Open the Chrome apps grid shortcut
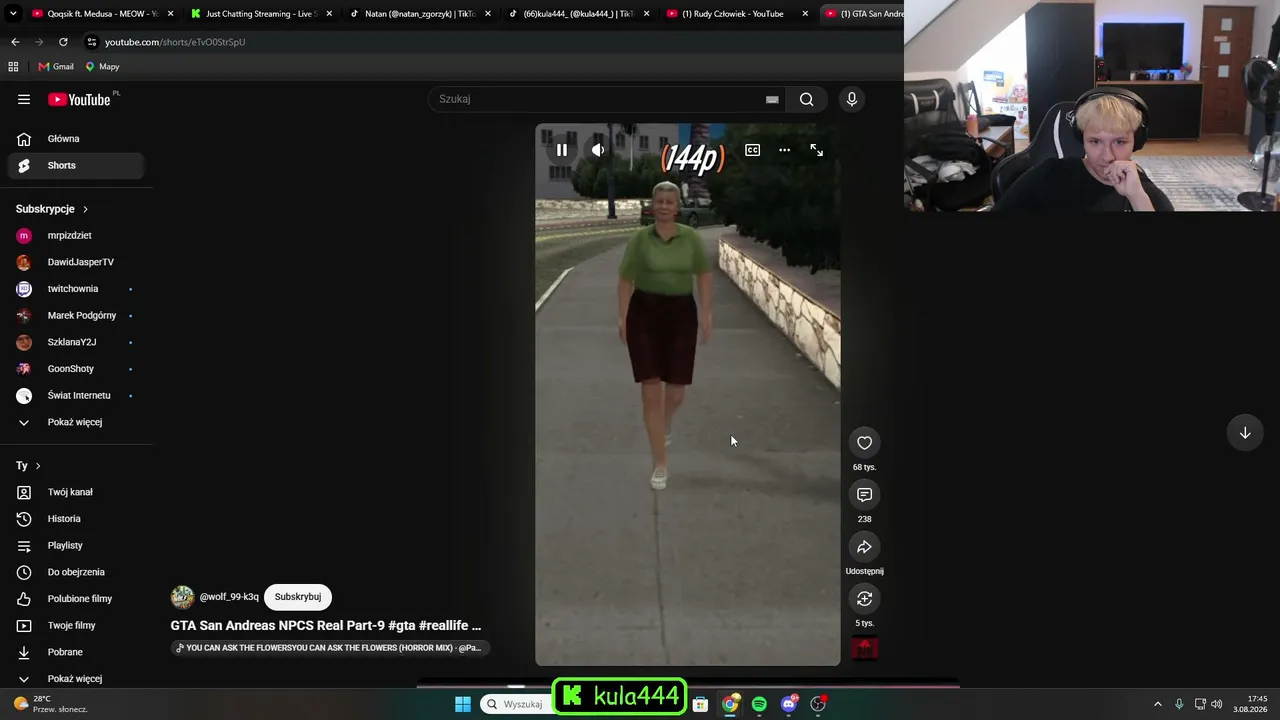The height and width of the screenshot is (720, 1280). coord(13,67)
